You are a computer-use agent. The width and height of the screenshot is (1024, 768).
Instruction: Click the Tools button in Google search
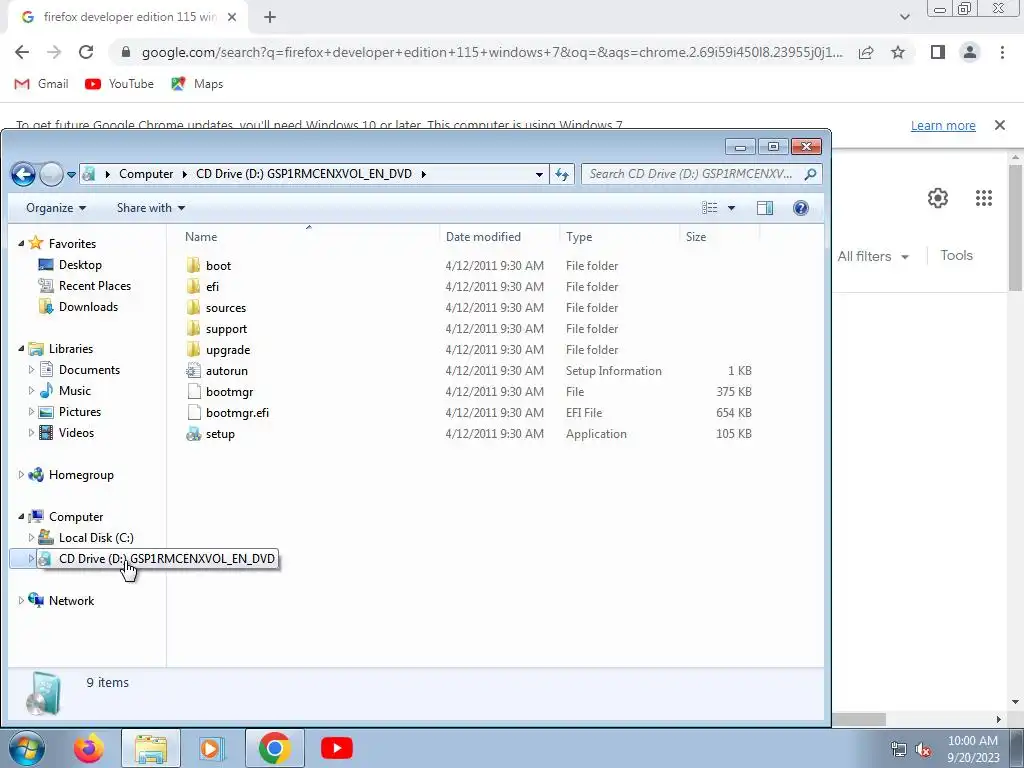(956, 255)
